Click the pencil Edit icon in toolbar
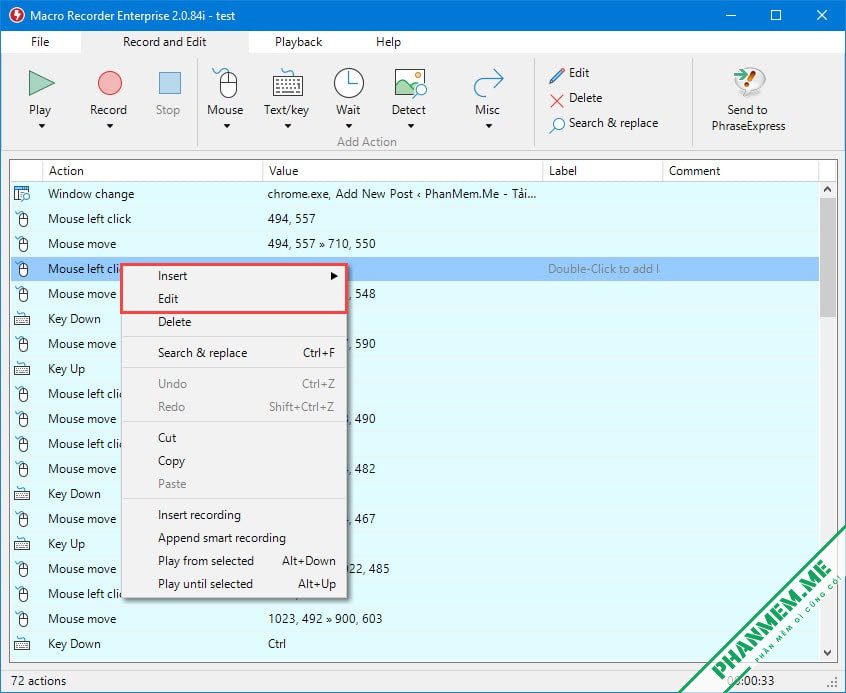The image size is (846, 693). coord(556,76)
